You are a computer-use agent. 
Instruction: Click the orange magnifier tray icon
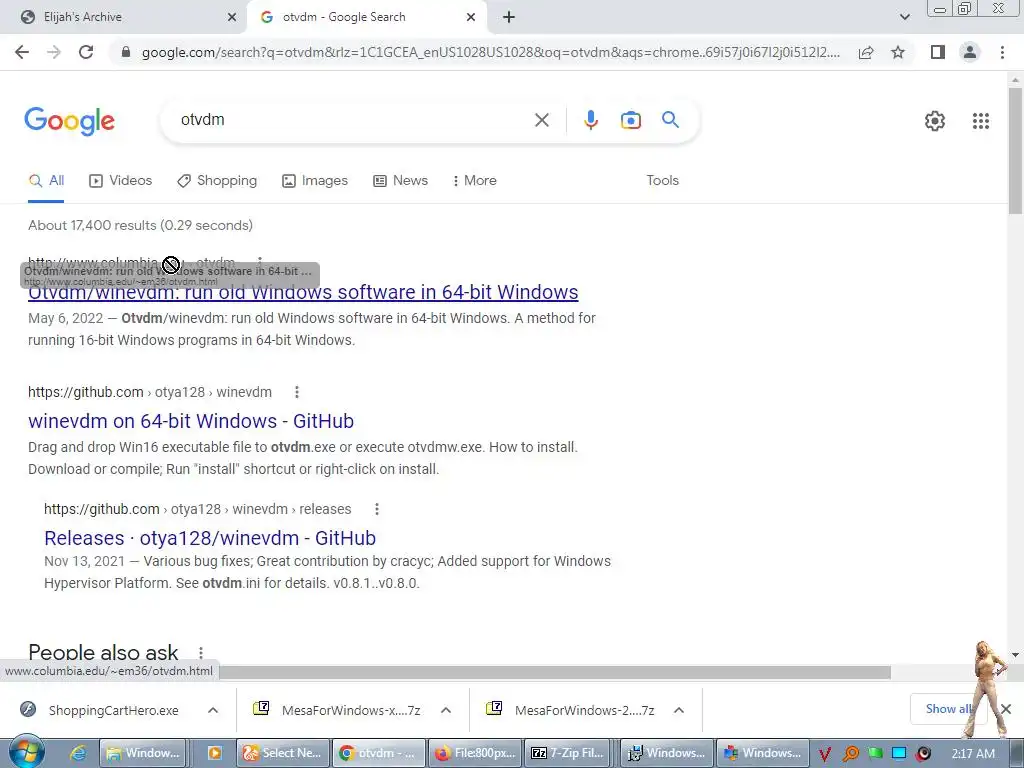[x=850, y=754]
